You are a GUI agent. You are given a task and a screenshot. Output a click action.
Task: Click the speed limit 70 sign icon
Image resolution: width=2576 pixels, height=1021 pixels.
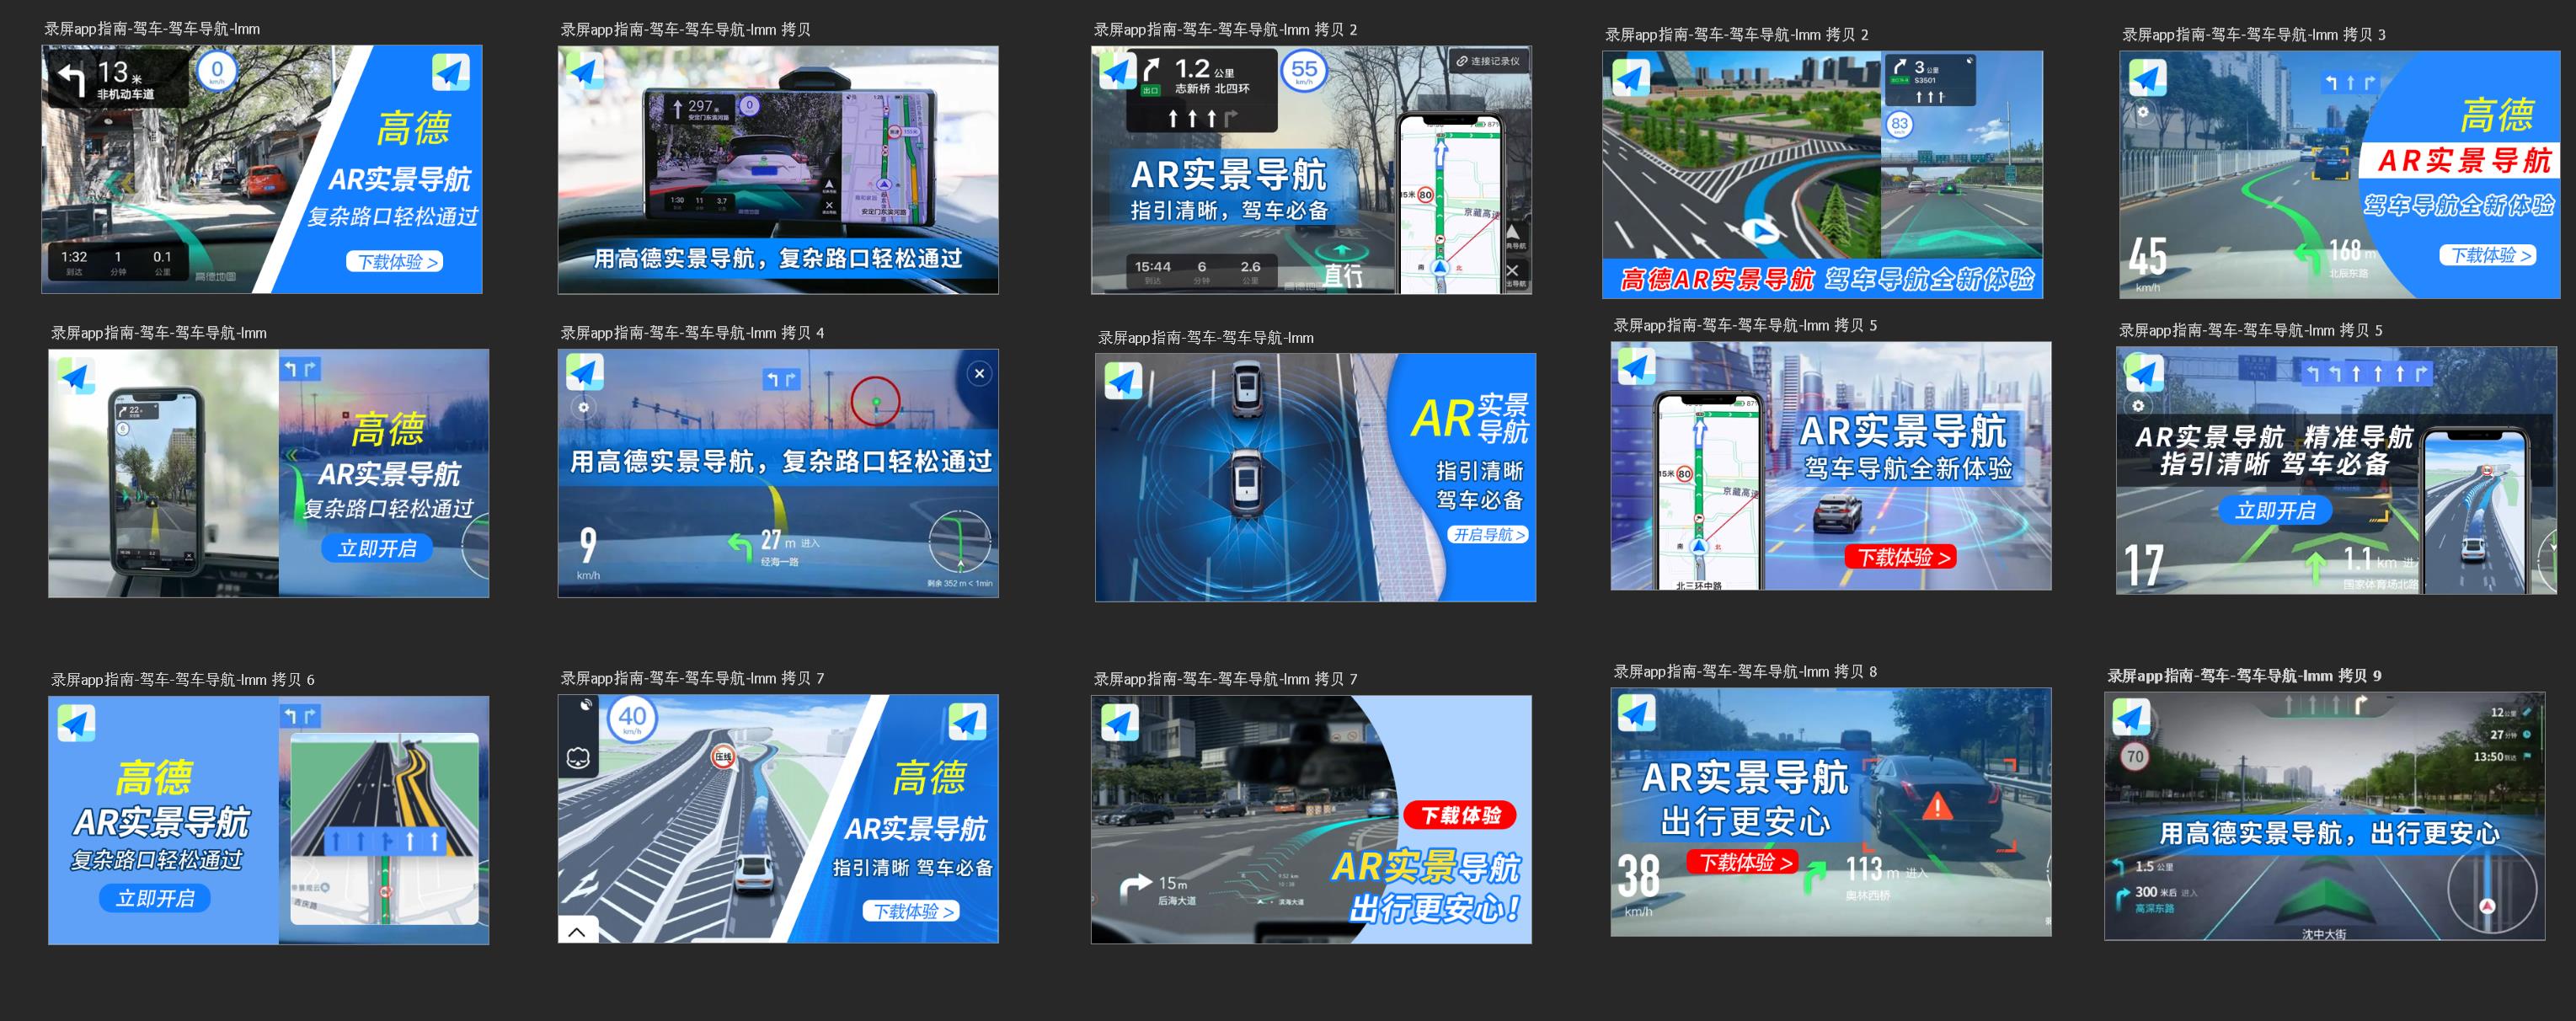[x=2135, y=756]
